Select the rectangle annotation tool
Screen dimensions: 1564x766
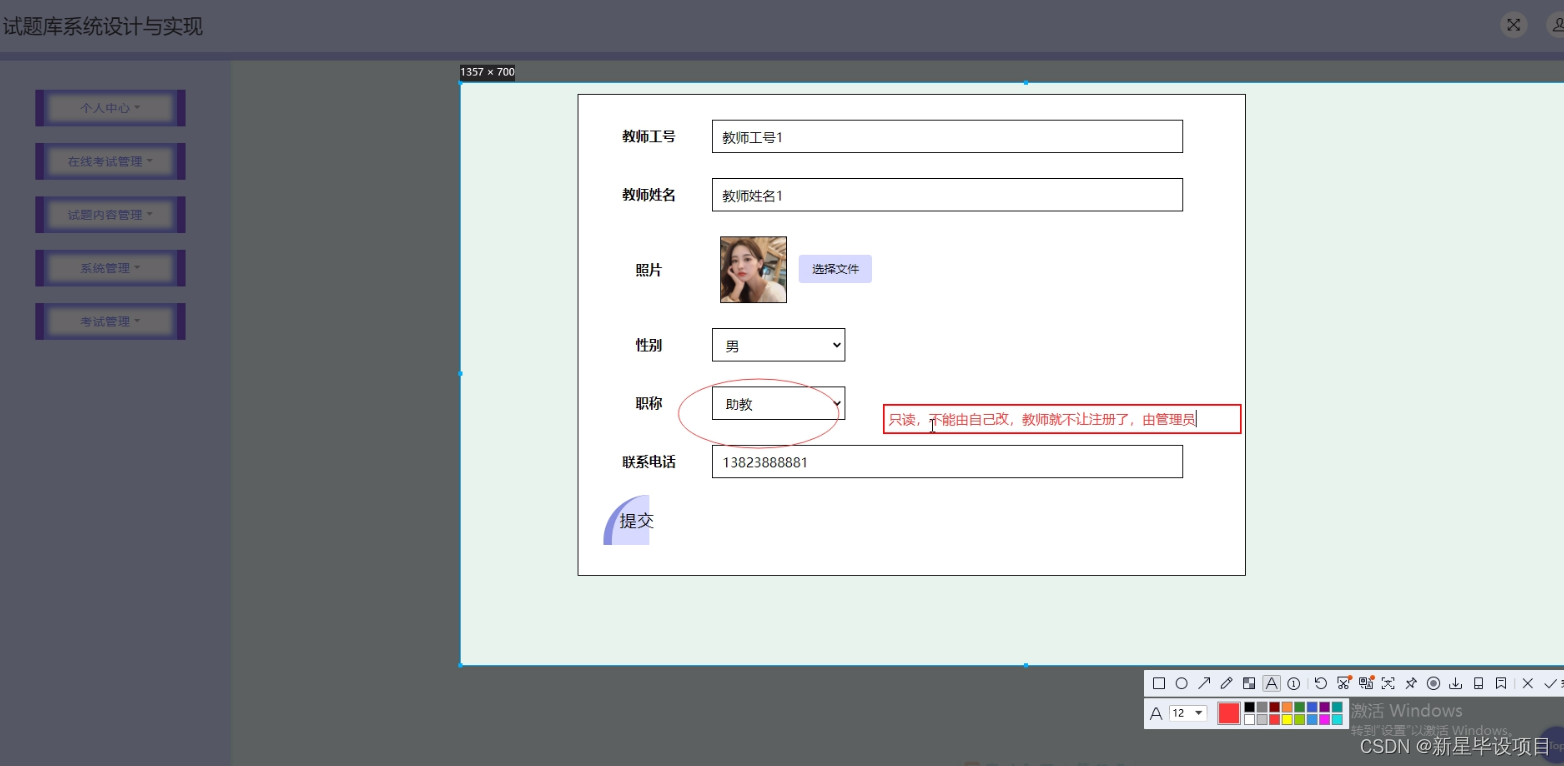click(x=1158, y=683)
